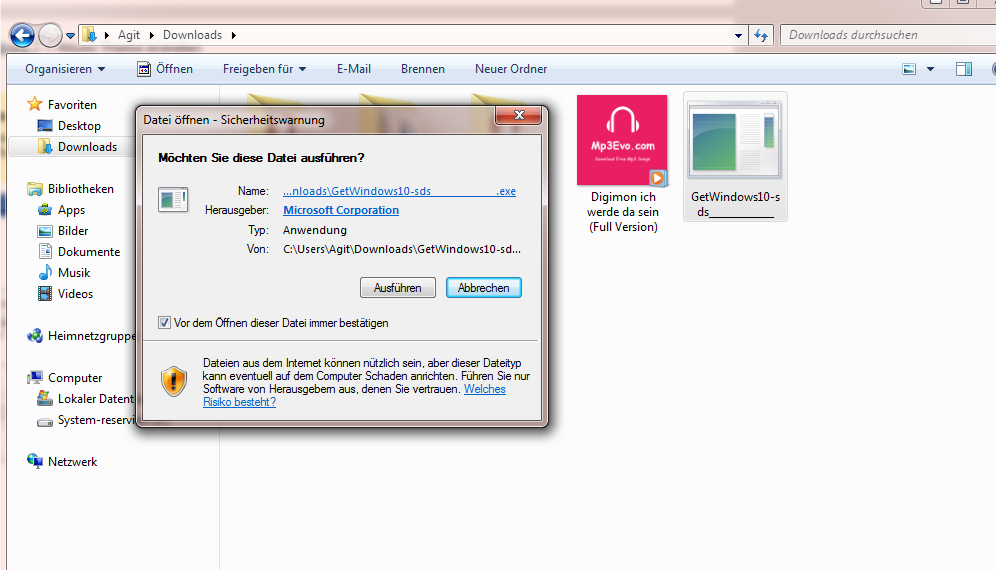Image resolution: width=996 pixels, height=570 pixels.
Task: Click the change view icon
Action: click(x=910, y=69)
